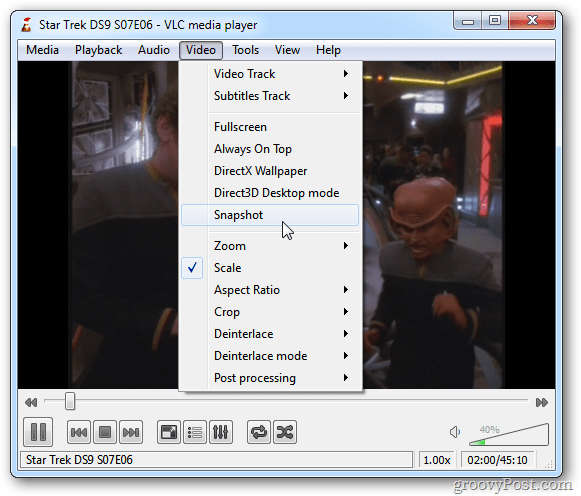Toggle fullscreen video icon in controls

point(169,432)
